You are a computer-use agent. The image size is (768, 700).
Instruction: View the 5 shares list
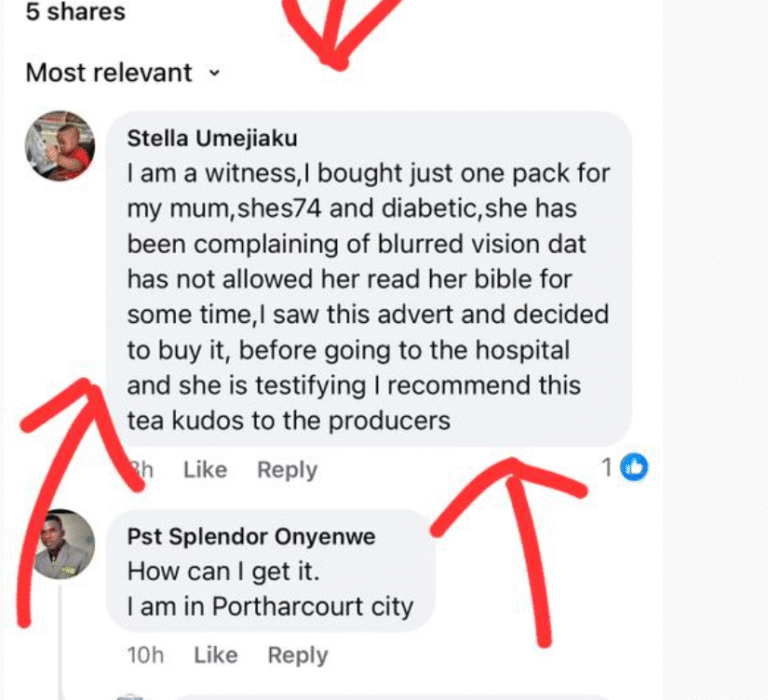click(x=76, y=13)
